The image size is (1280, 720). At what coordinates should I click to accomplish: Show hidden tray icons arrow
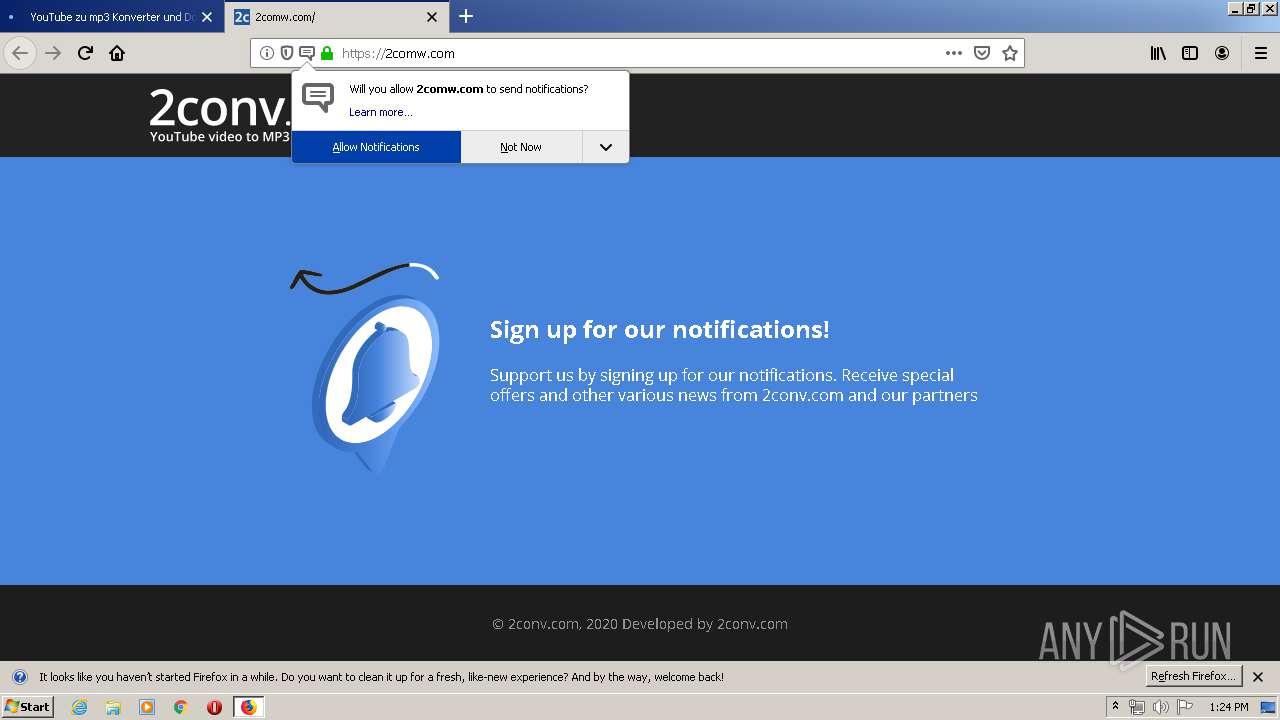[x=1115, y=707]
